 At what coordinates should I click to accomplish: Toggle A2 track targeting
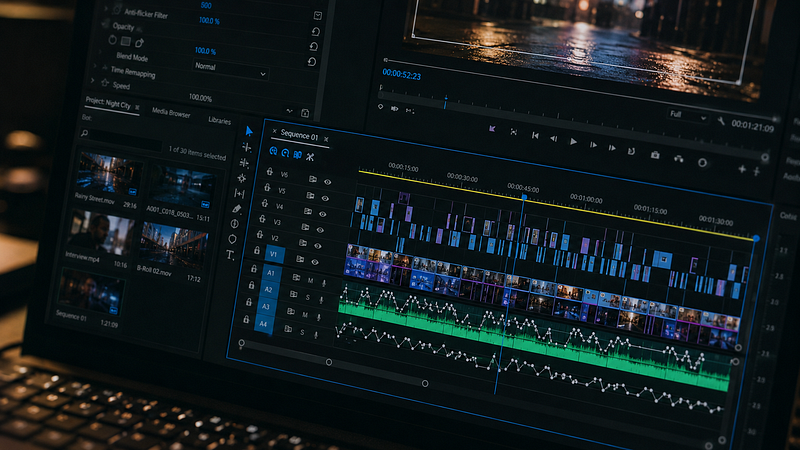pos(268,289)
